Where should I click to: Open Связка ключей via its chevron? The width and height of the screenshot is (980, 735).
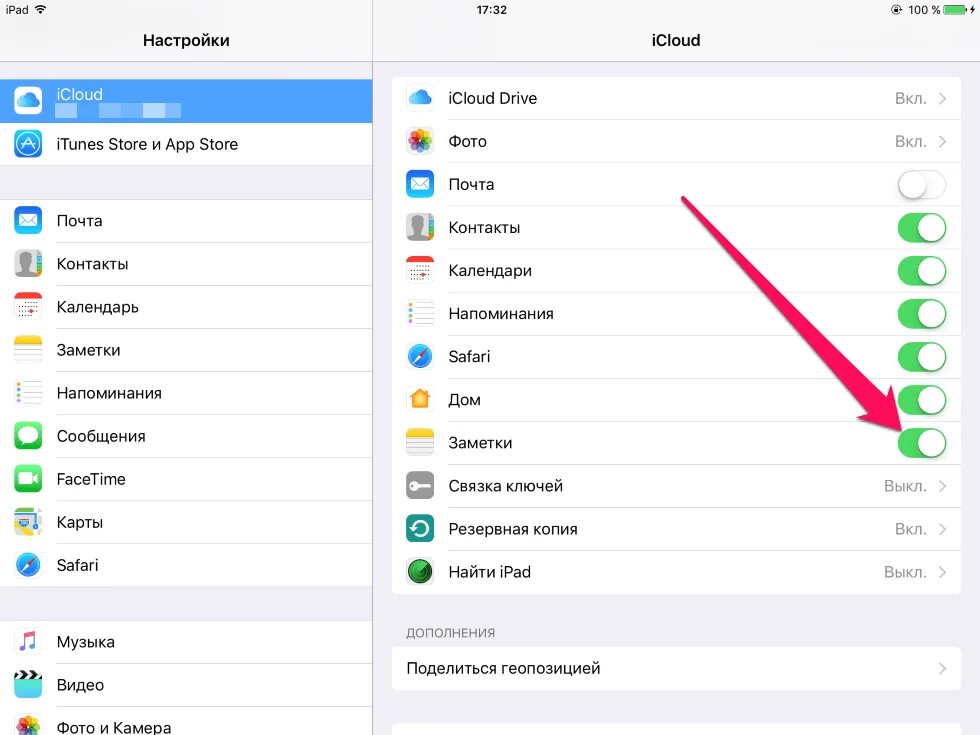(942, 486)
